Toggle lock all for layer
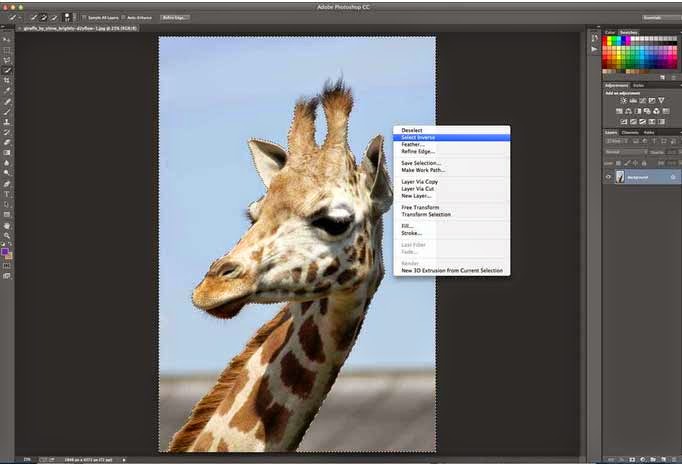 pyautogui.click(x=644, y=163)
